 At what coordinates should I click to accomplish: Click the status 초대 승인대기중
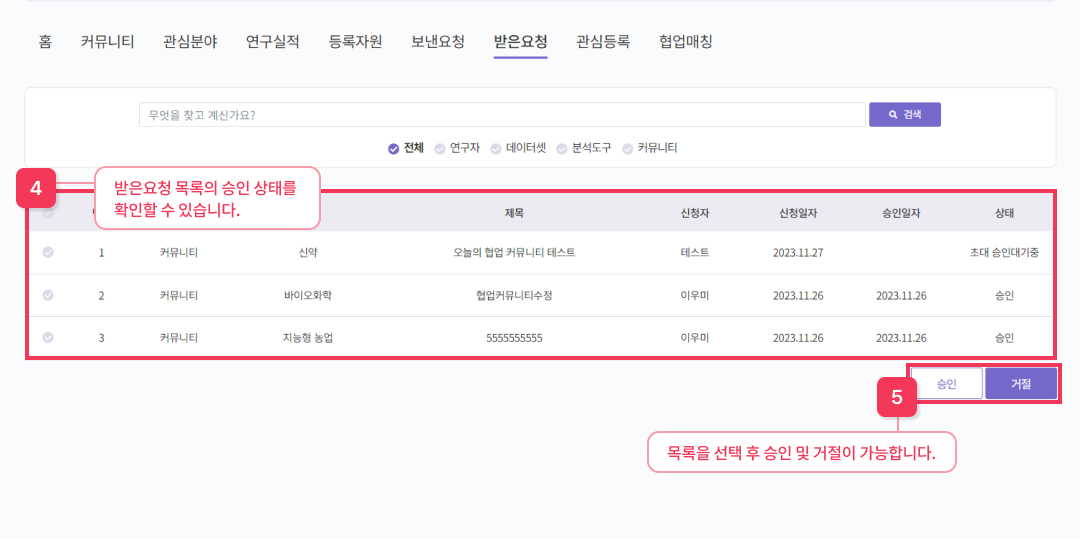1004,253
